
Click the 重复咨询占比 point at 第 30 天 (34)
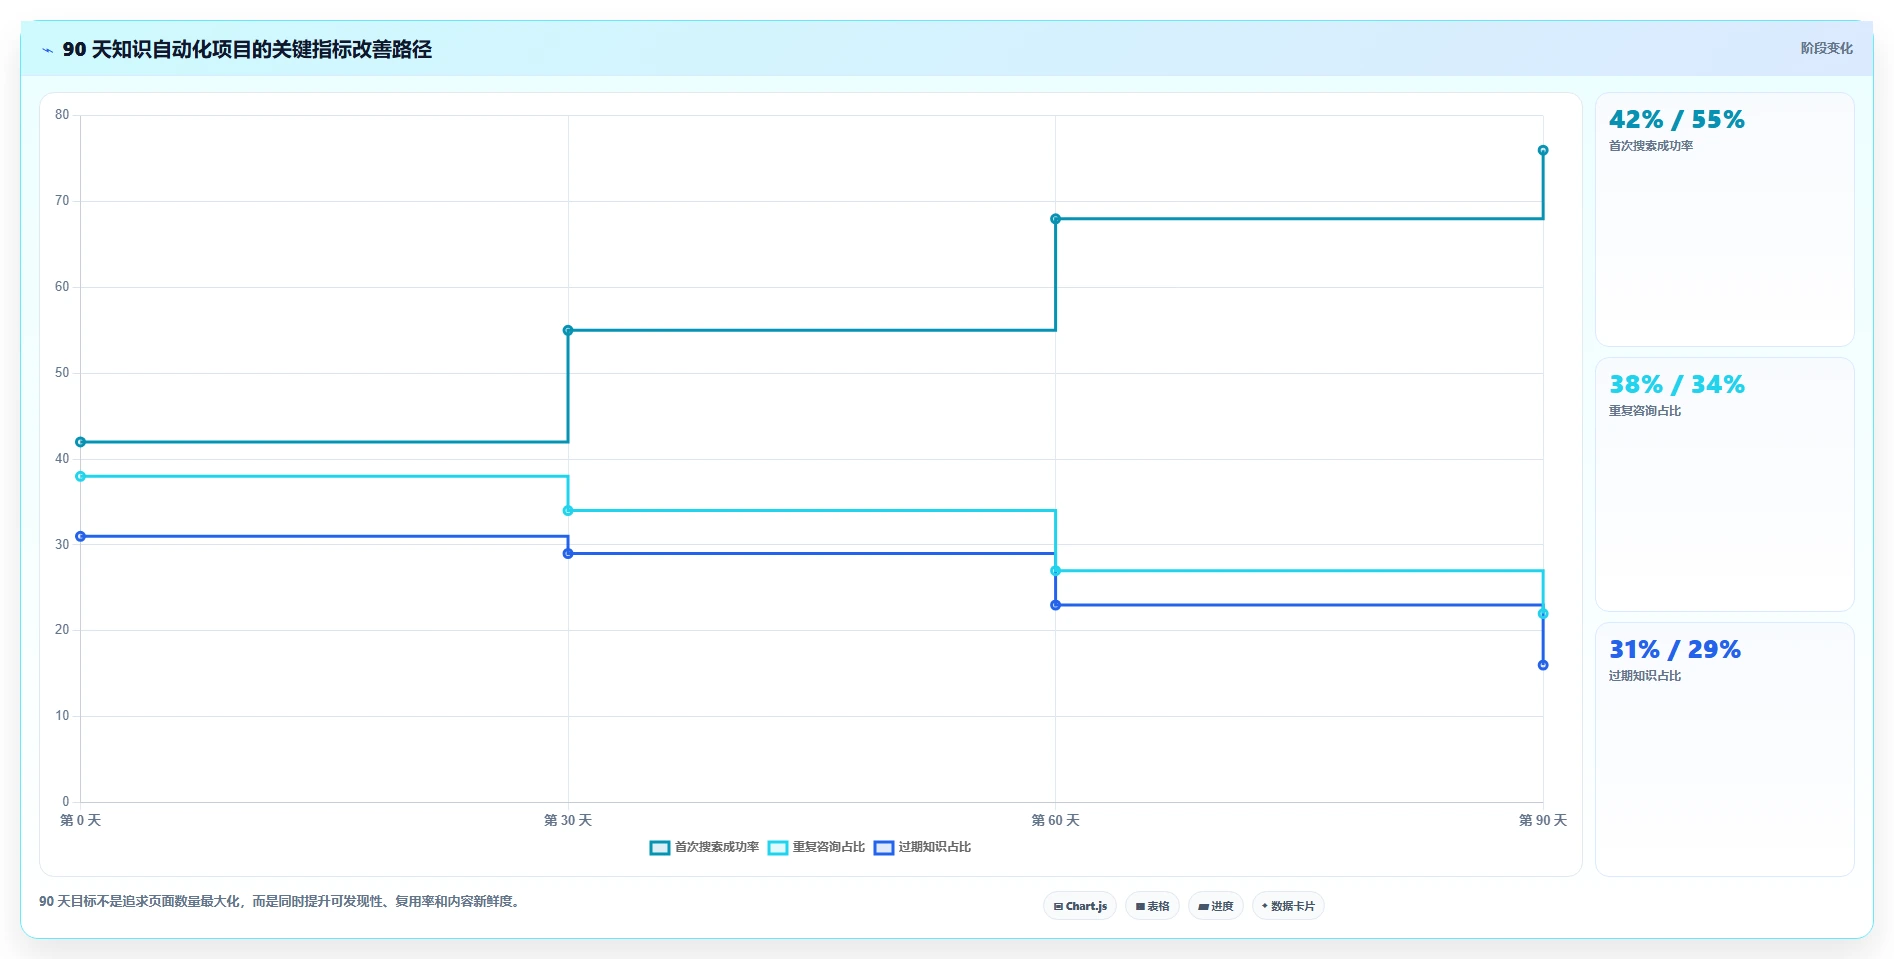point(568,511)
